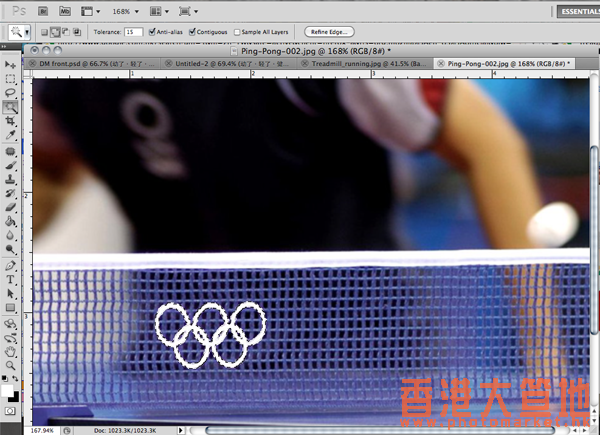Click the Refine Edge button

329,32
